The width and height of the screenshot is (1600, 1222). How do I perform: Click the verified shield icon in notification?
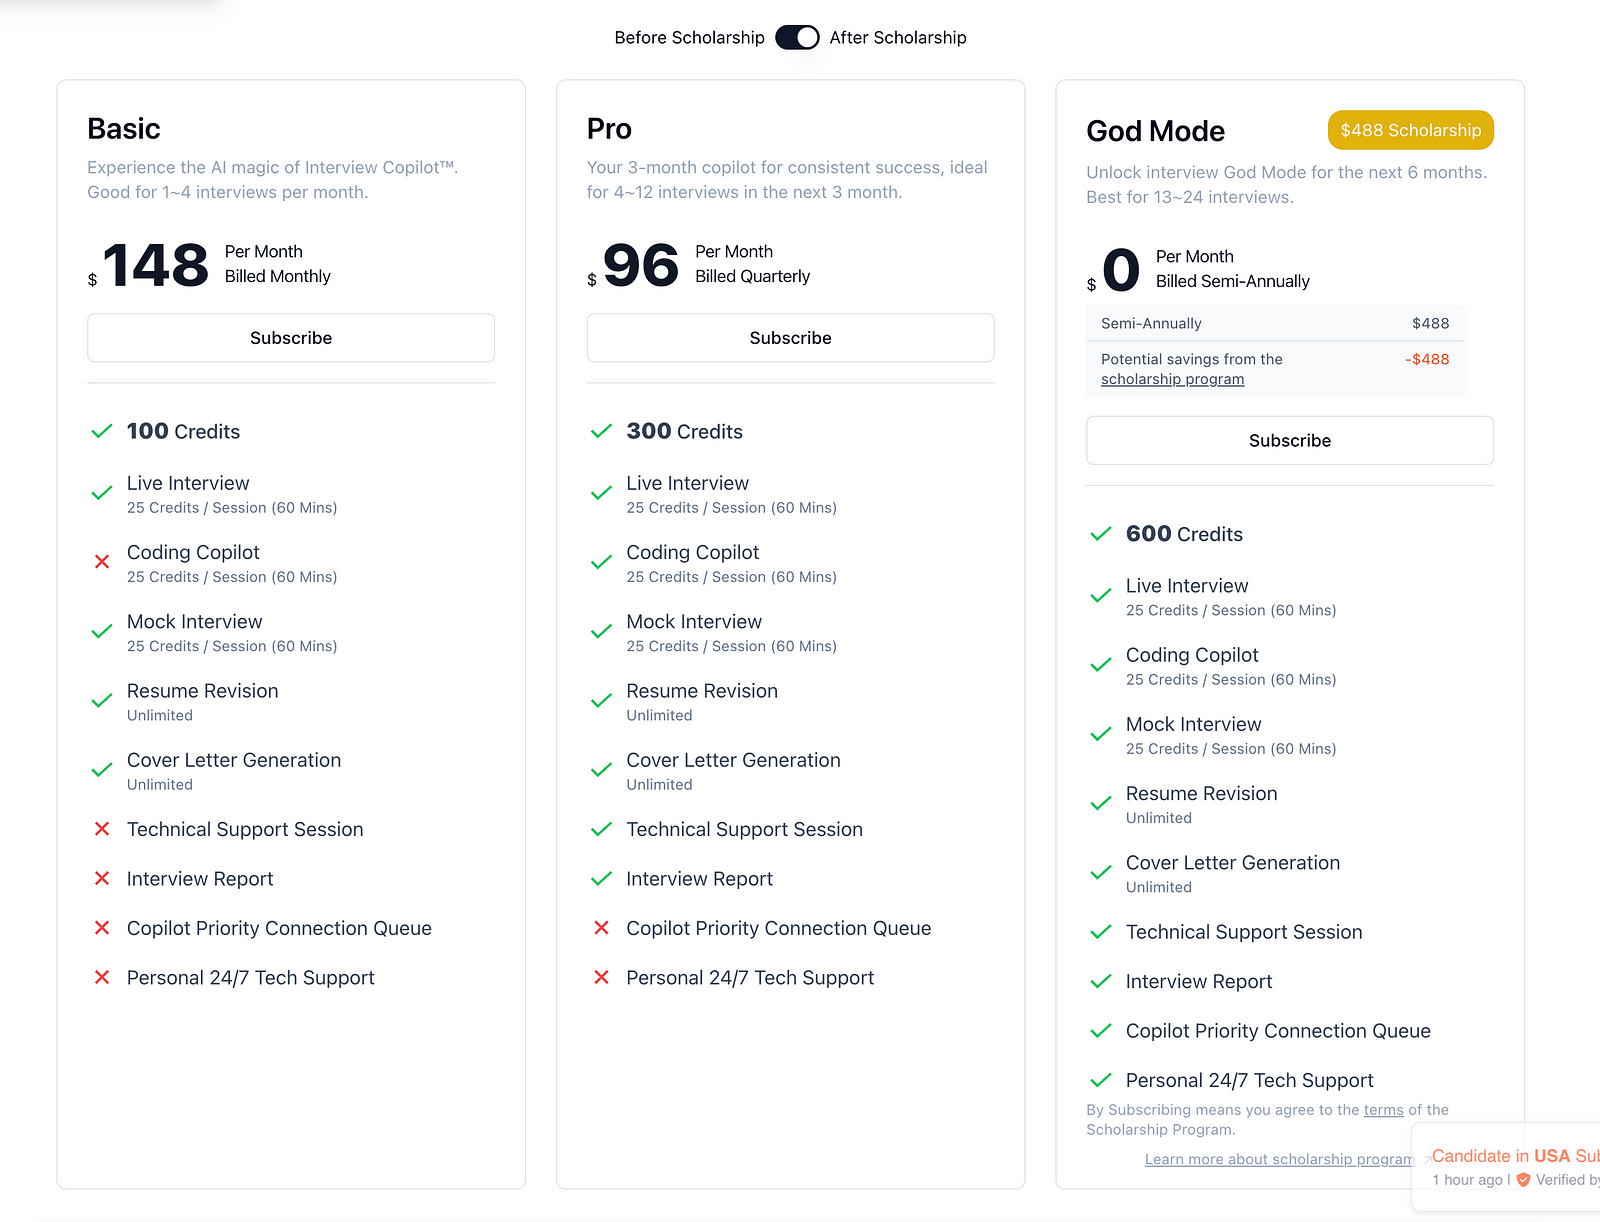(x=1523, y=1180)
